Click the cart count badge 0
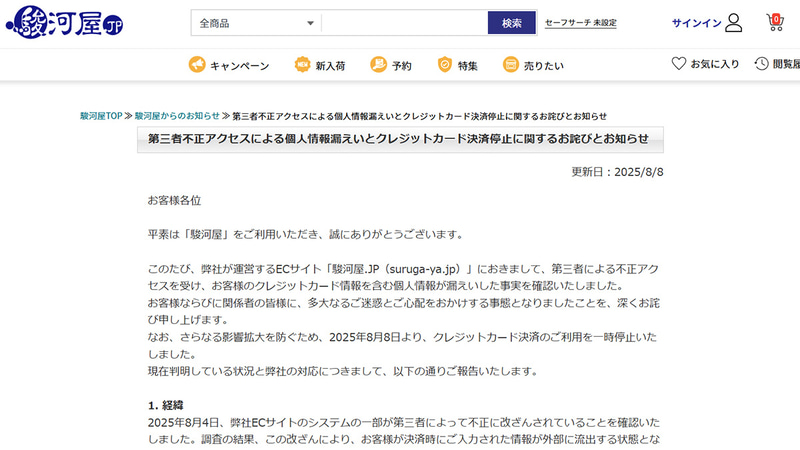This screenshot has width=800, height=450. coord(776,19)
